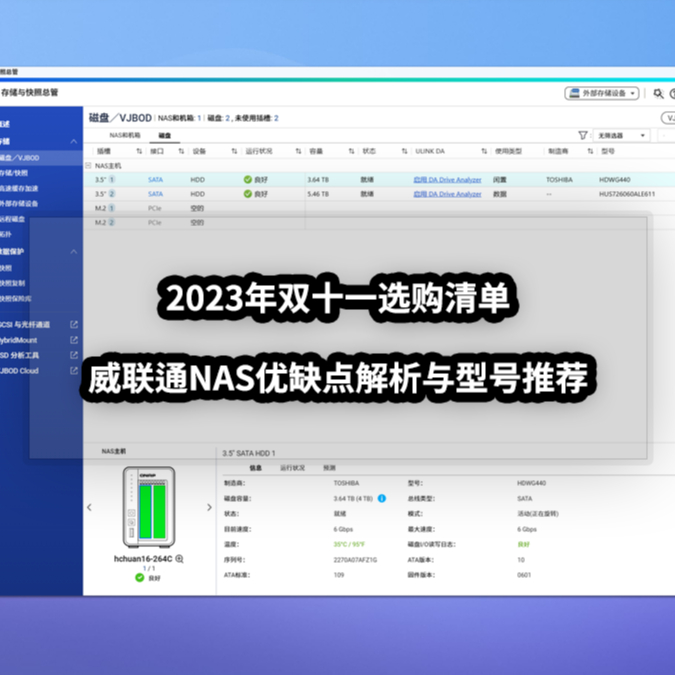Switch to the 预测 detail tab

329,468
